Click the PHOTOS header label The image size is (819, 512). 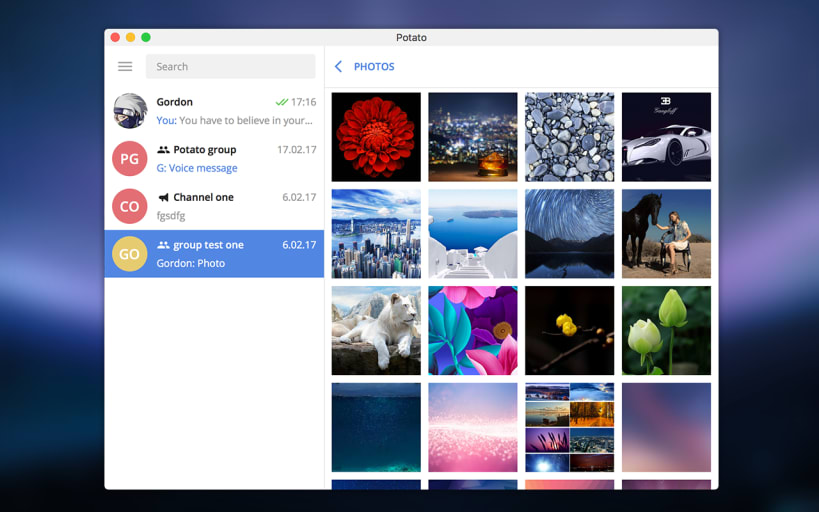pyautogui.click(x=374, y=66)
